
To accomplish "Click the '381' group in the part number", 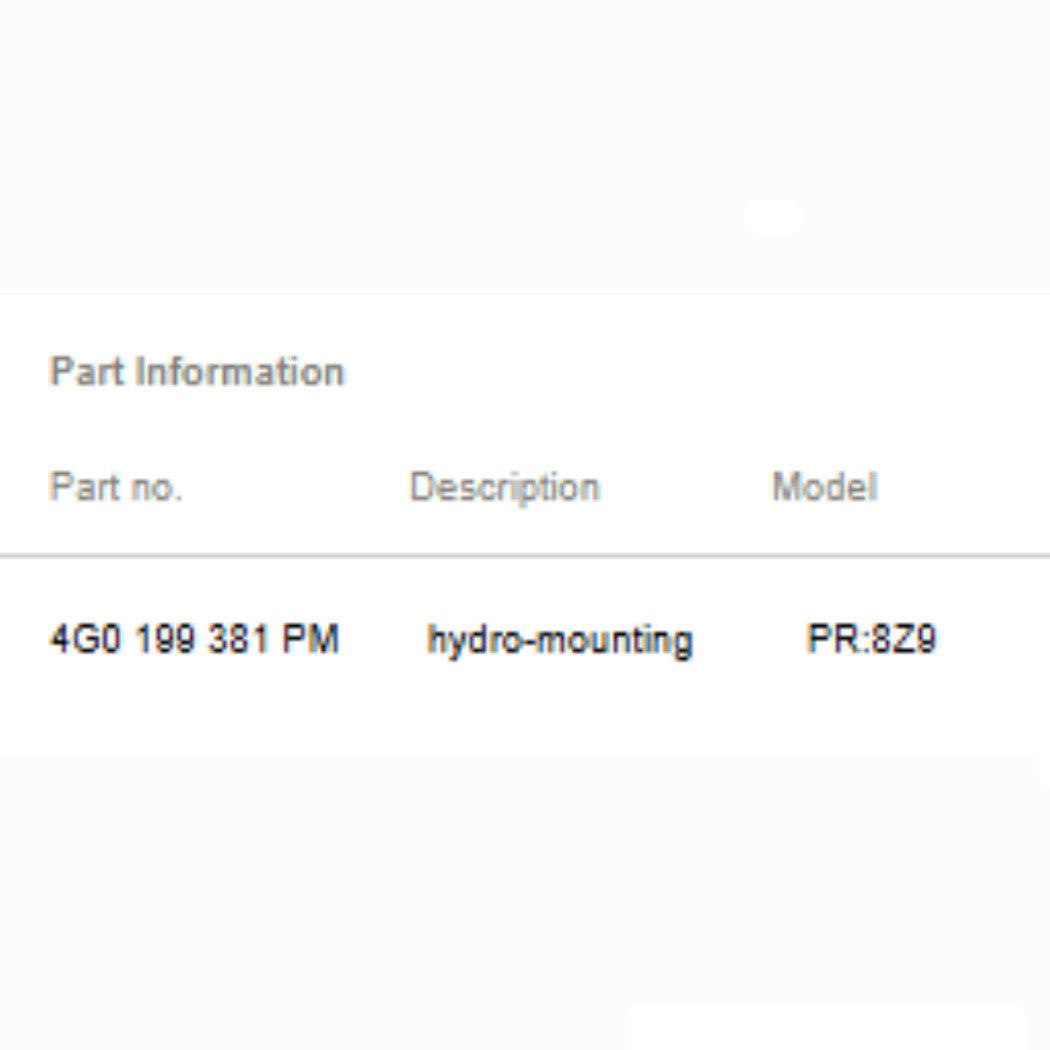I will point(238,638).
